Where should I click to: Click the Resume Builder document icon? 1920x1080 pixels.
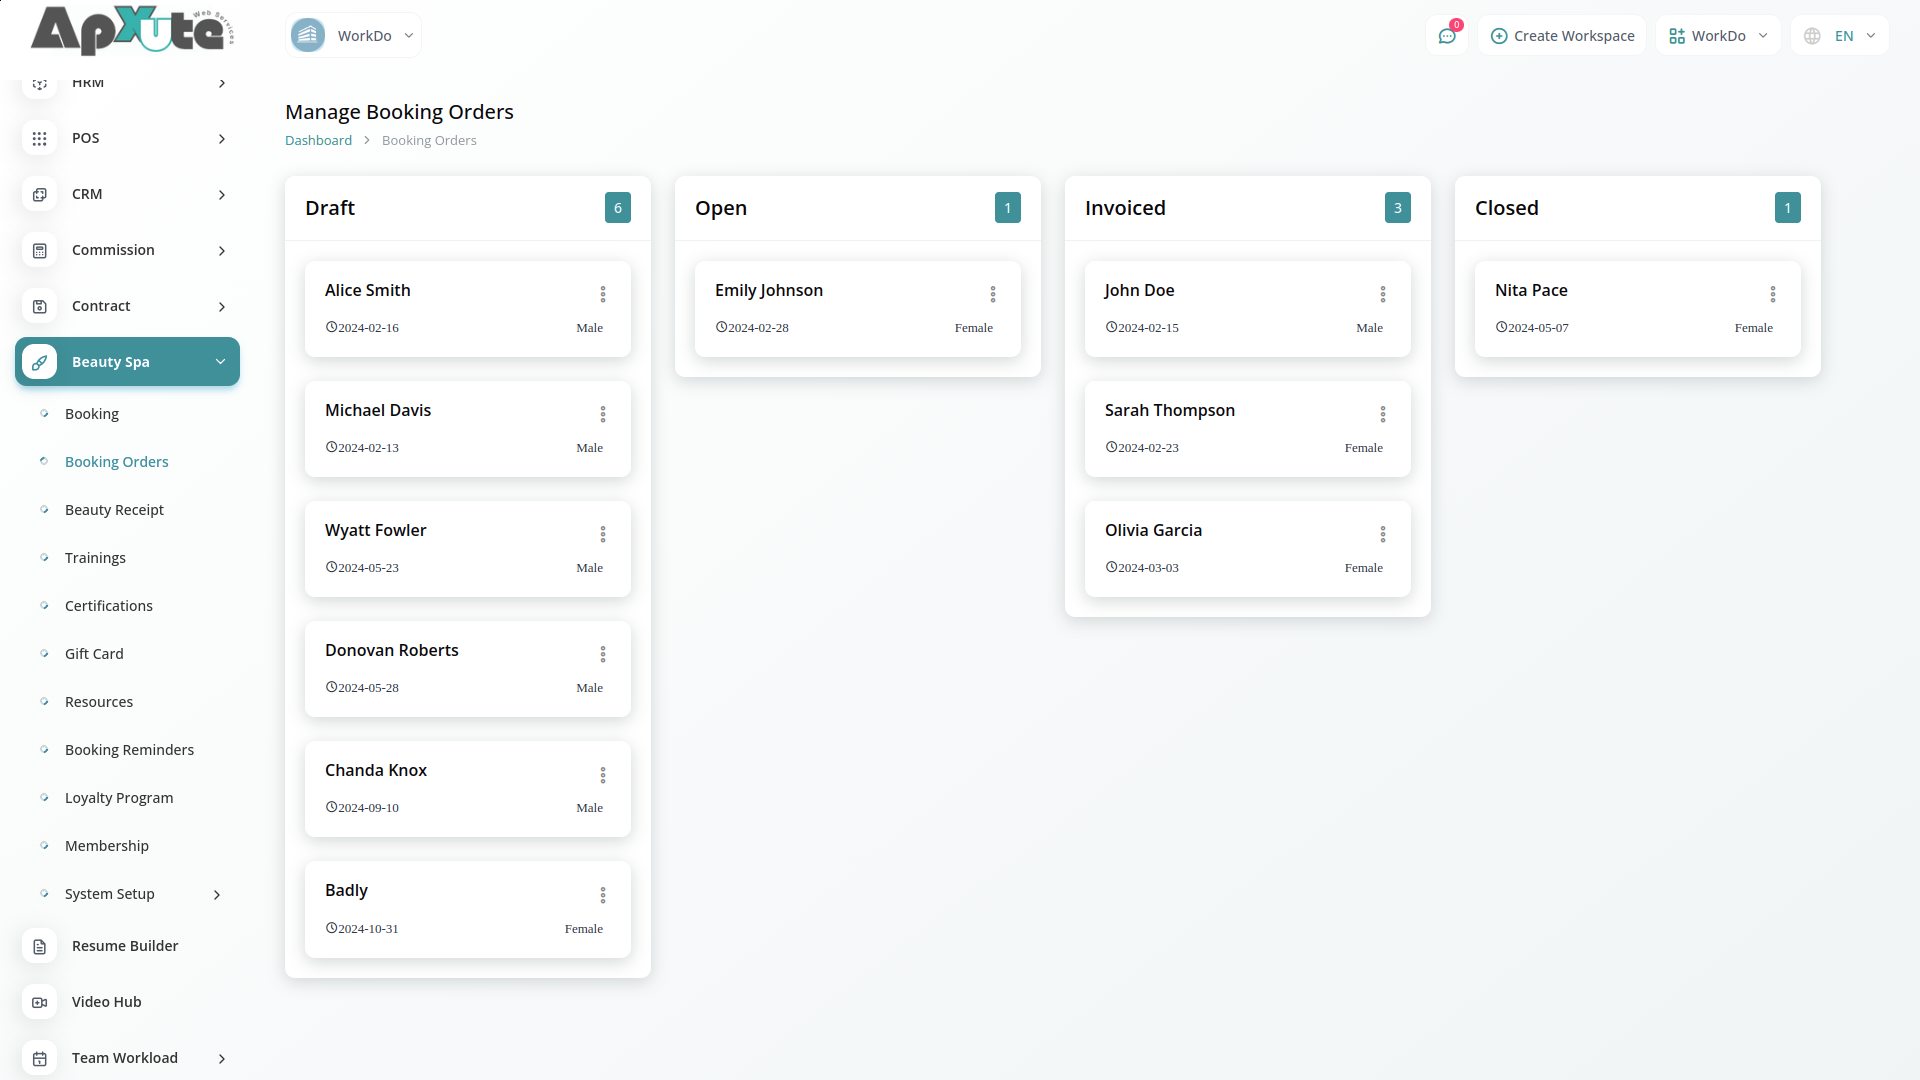(39, 946)
